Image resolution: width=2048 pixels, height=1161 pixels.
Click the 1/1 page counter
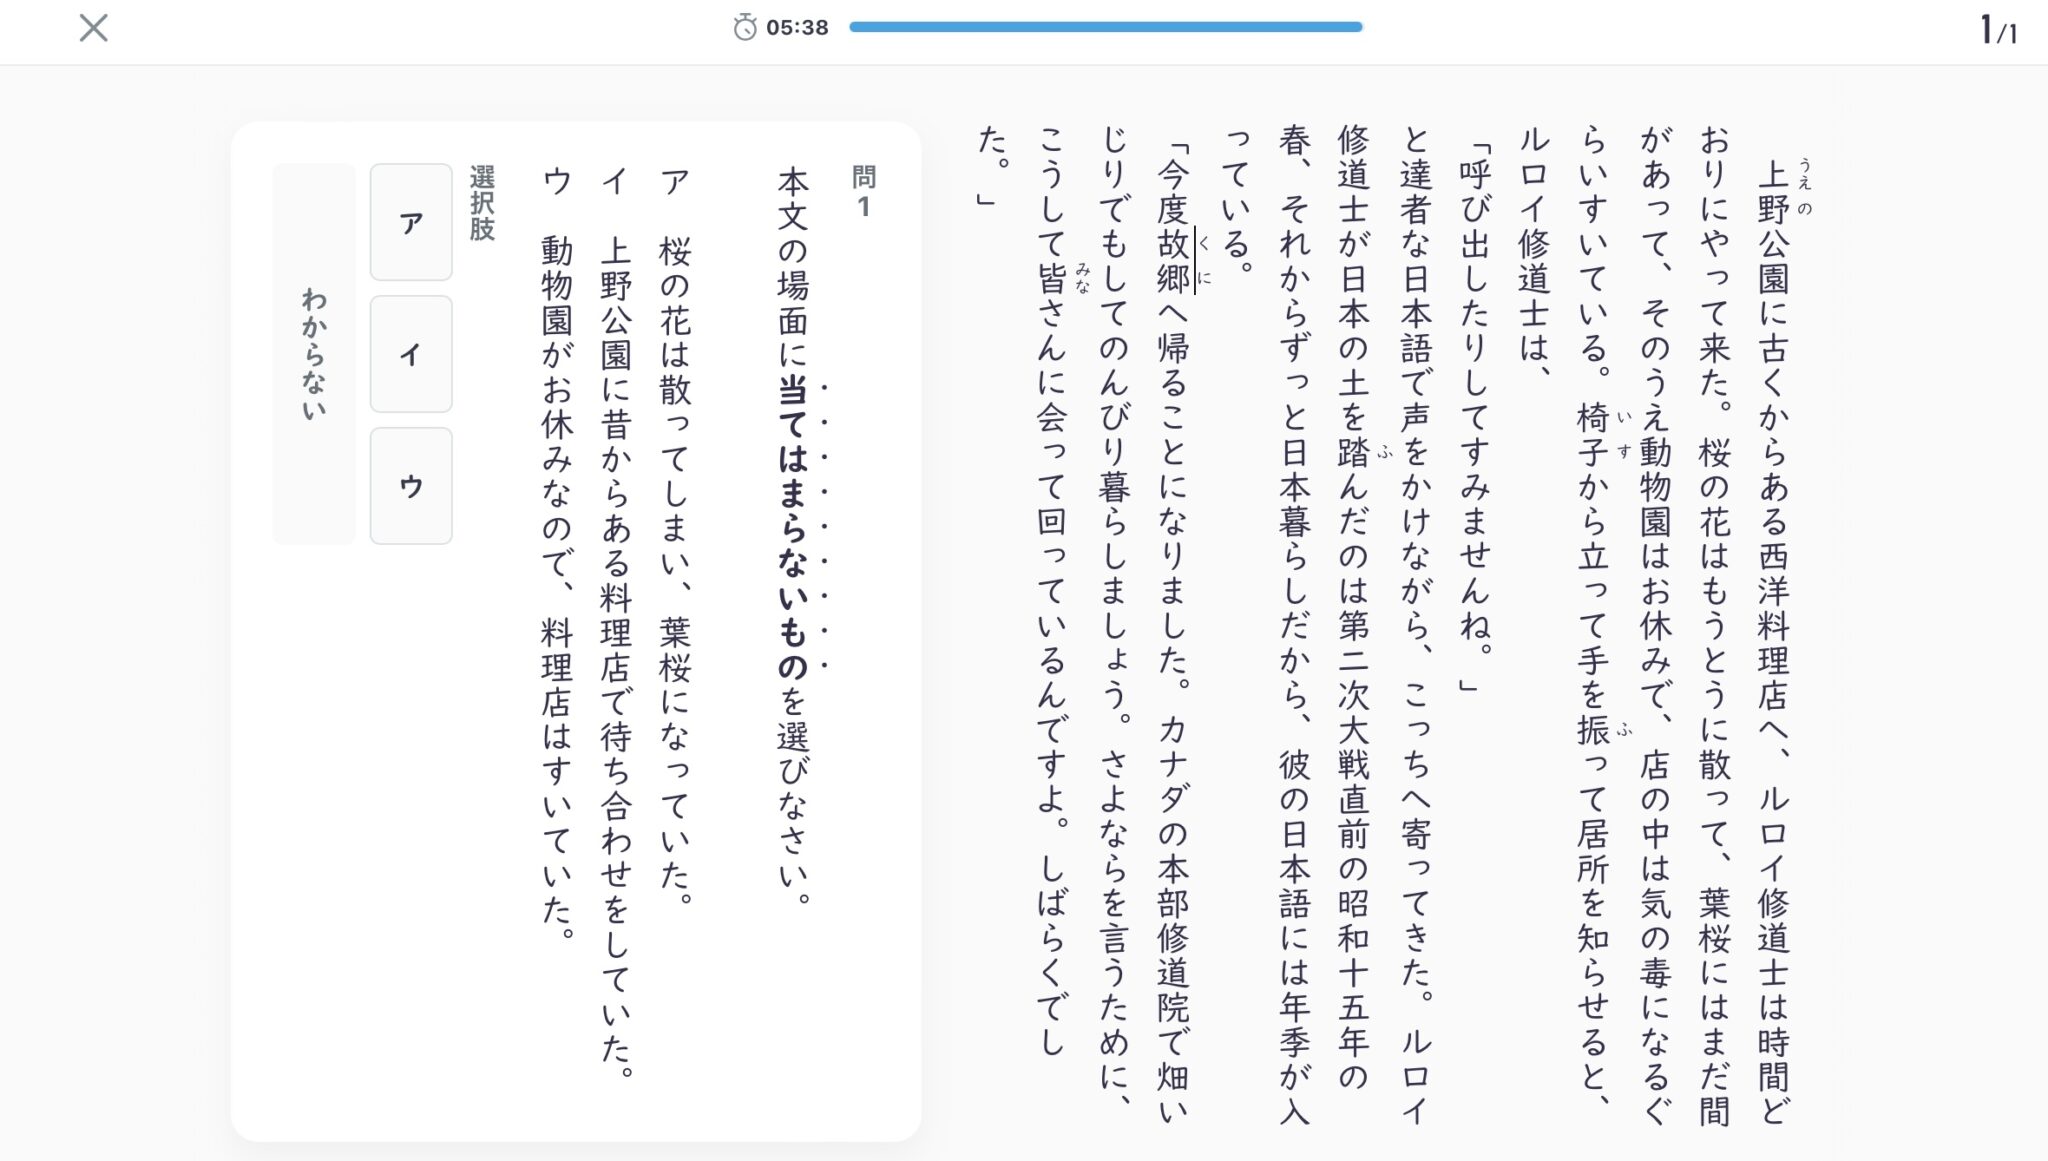pos(1997,30)
